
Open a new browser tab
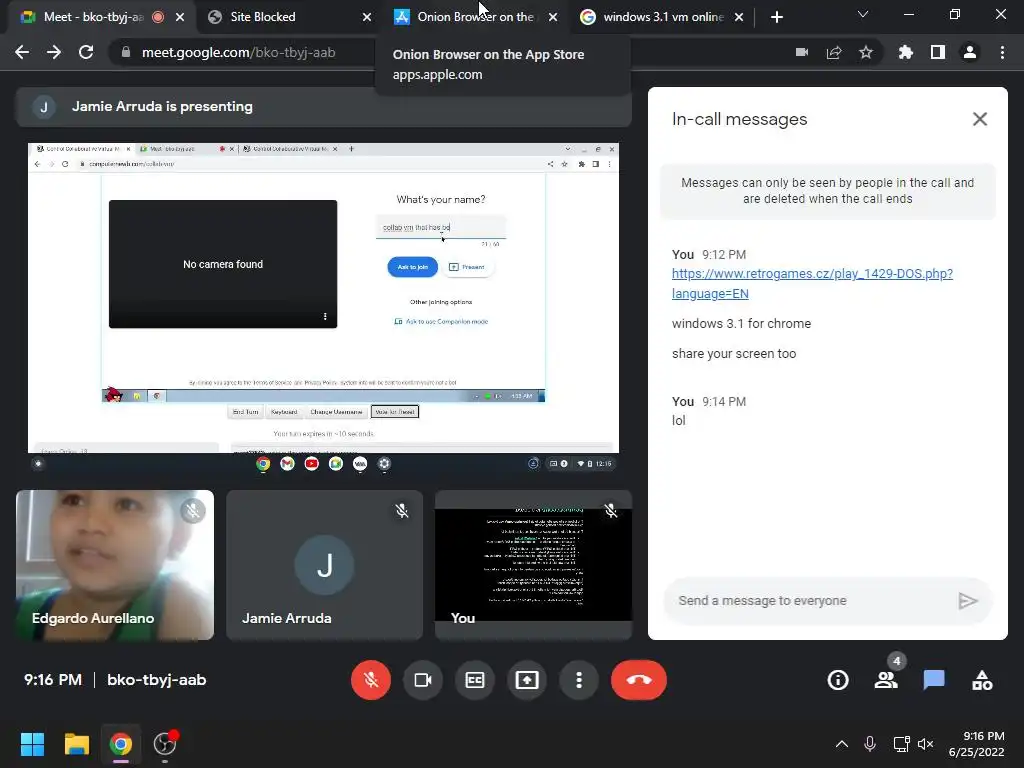pyautogui.click(x=776, y=17)
